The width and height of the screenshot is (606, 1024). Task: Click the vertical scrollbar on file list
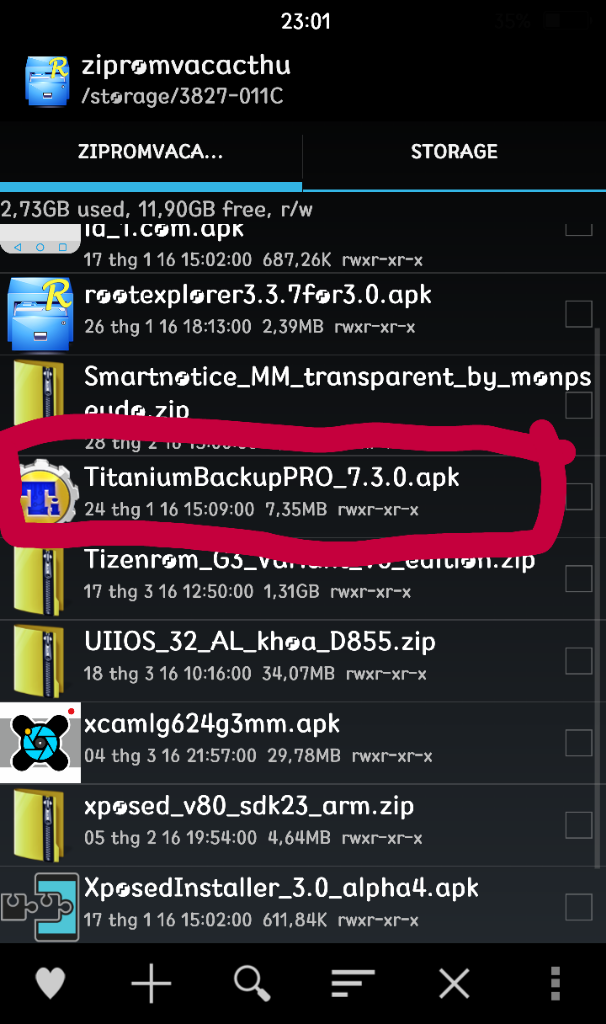tap(598, 598)
